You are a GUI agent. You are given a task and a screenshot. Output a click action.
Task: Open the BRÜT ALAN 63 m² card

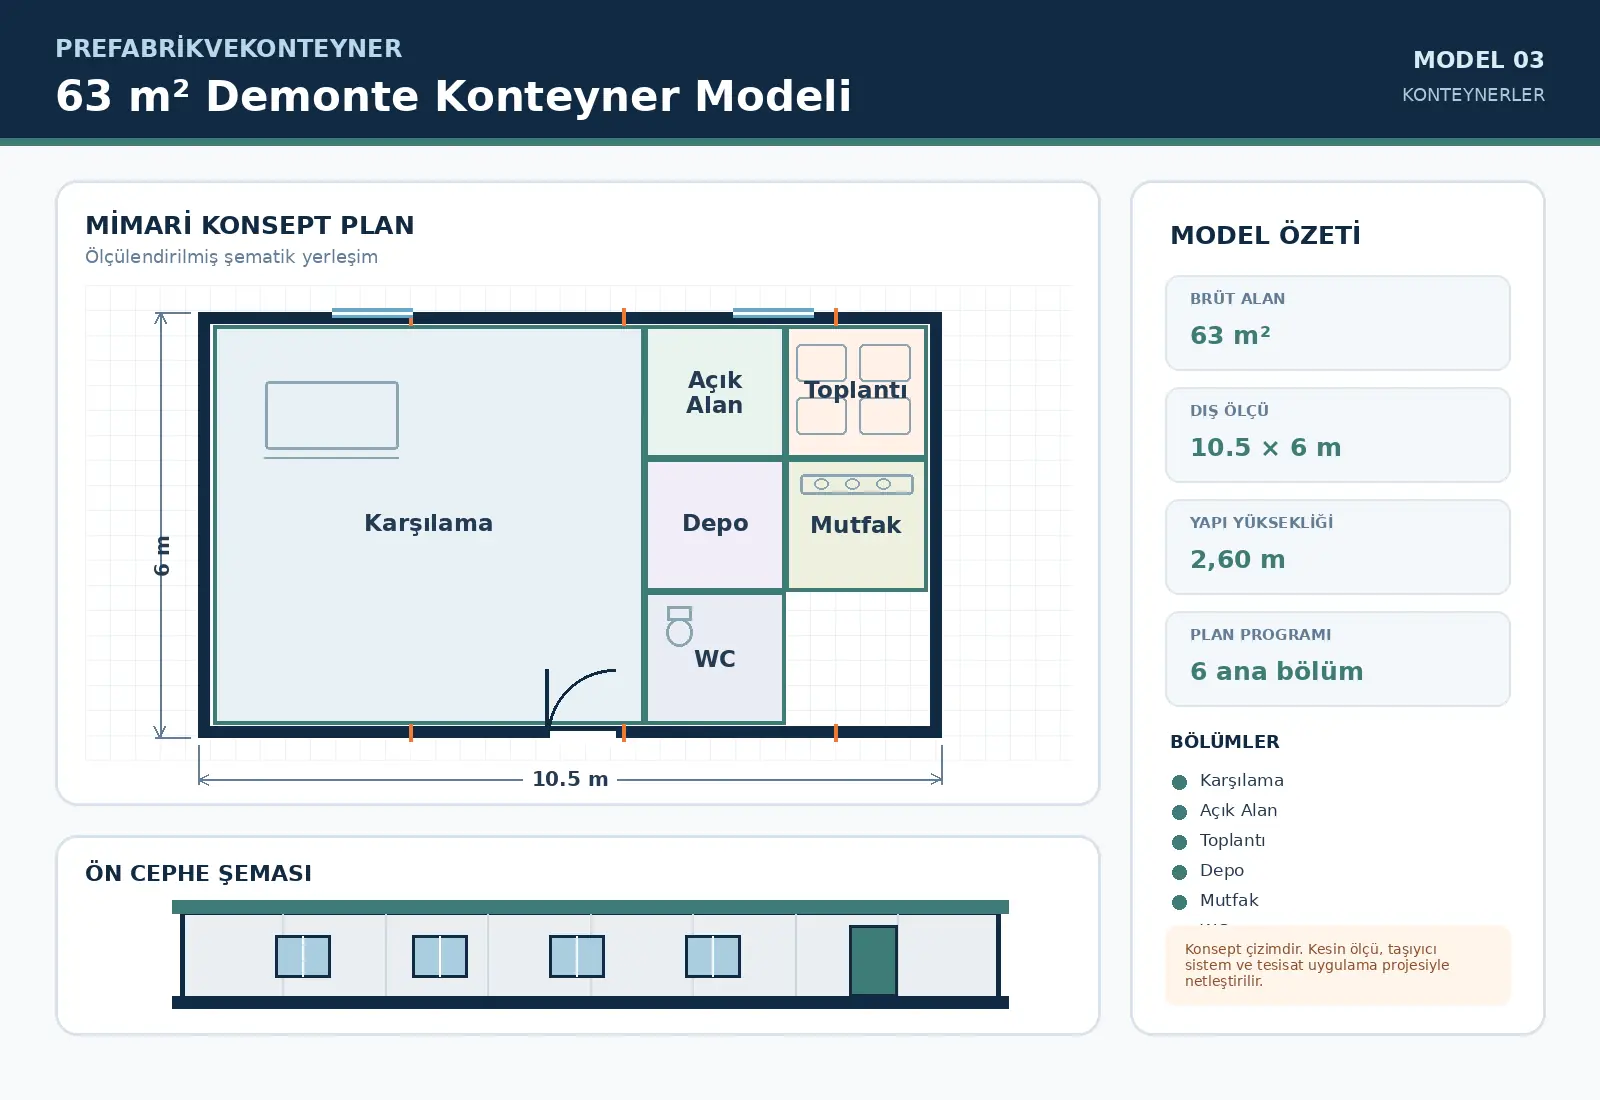click(x=1338, y=323)
